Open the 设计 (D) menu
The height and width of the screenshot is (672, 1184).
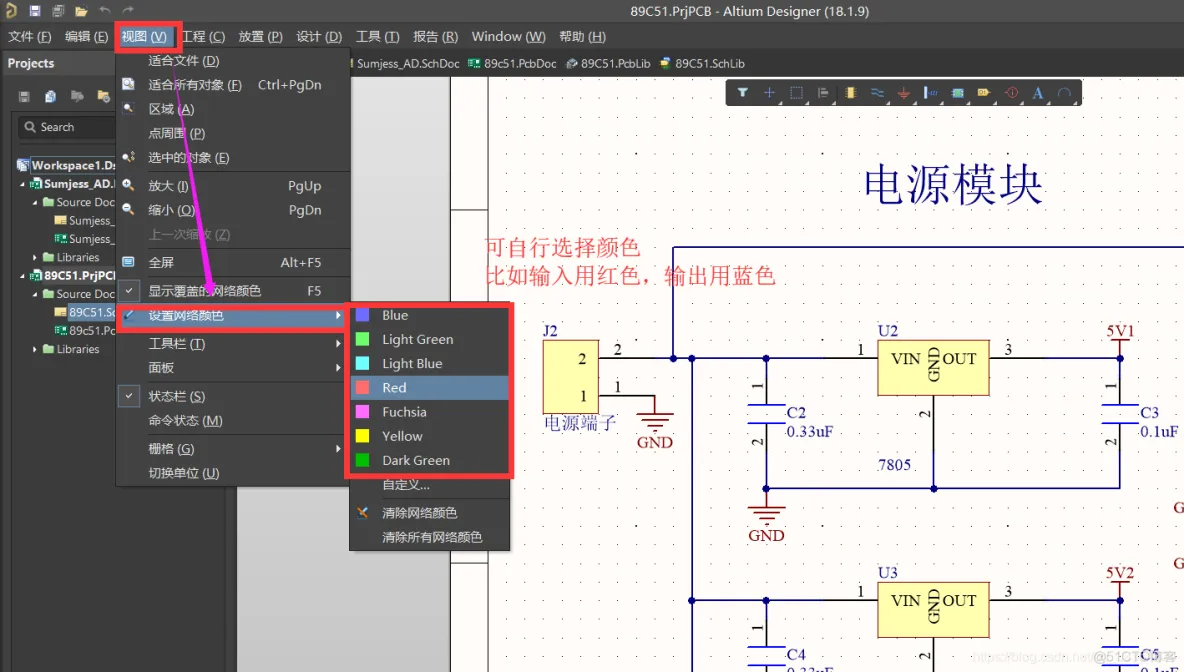pyautogui.click(x=319, y=36)
